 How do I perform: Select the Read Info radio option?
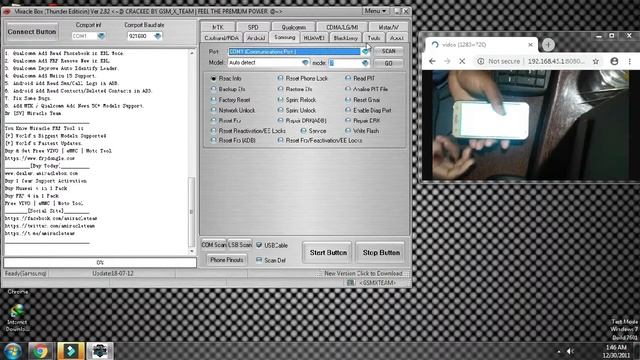coord(227,78)
